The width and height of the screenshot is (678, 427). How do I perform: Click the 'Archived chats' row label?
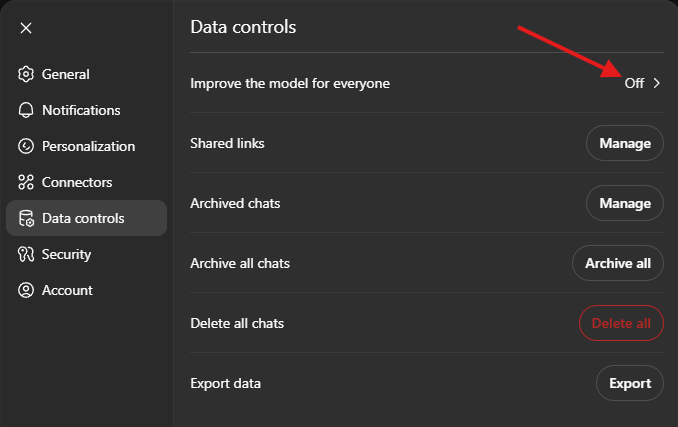(x=235, y=203)
